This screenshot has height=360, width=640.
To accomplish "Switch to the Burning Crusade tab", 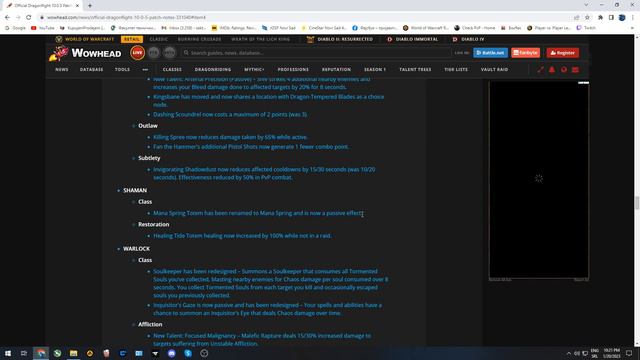I will click(199, 39).
